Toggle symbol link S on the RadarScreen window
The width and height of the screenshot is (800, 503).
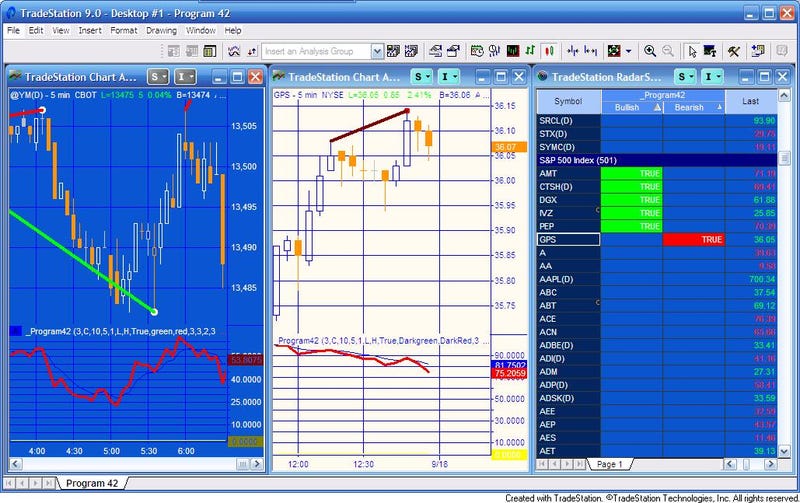pos(686,77)
